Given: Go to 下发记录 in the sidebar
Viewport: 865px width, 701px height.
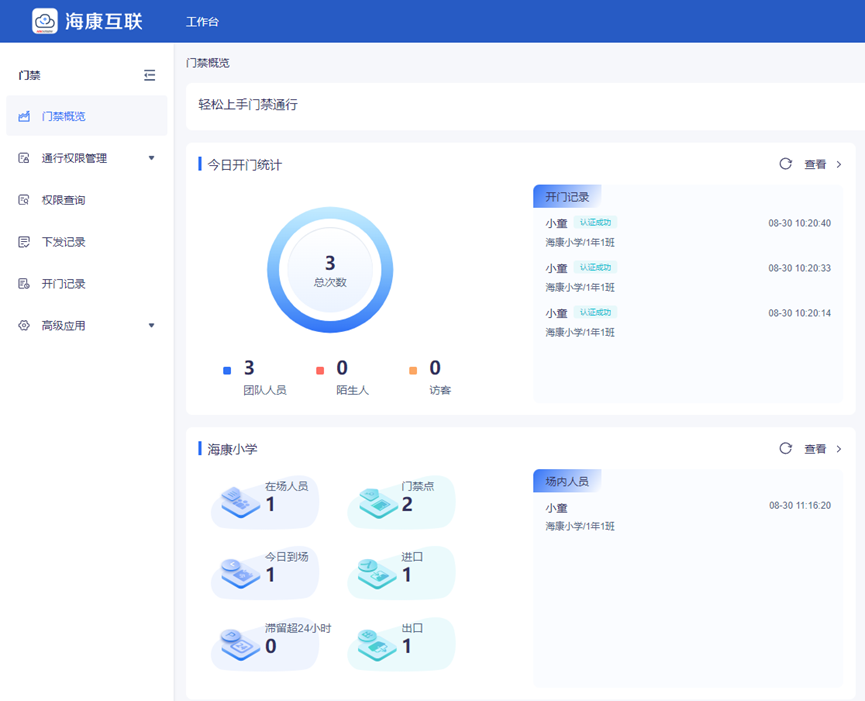Looking at the screenshot, I should (63, 242).
